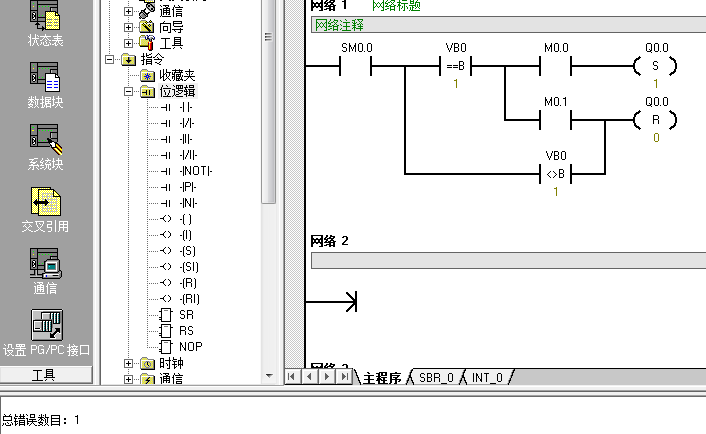Go to last tab with navigation arrow
The width and height of the screenshot is (706, 434).
coord(345,376)
